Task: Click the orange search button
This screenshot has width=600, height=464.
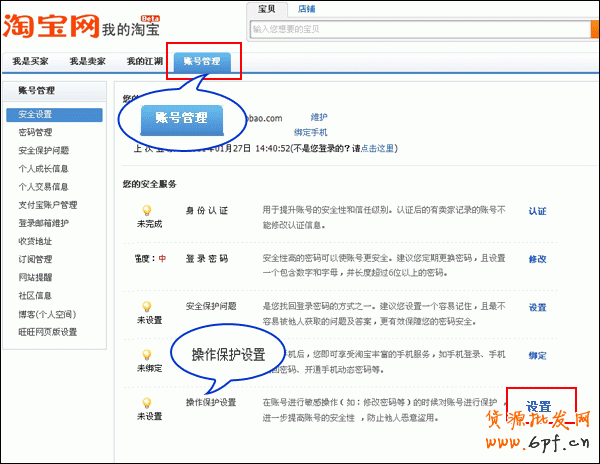Action: click(x=595, y=29)
